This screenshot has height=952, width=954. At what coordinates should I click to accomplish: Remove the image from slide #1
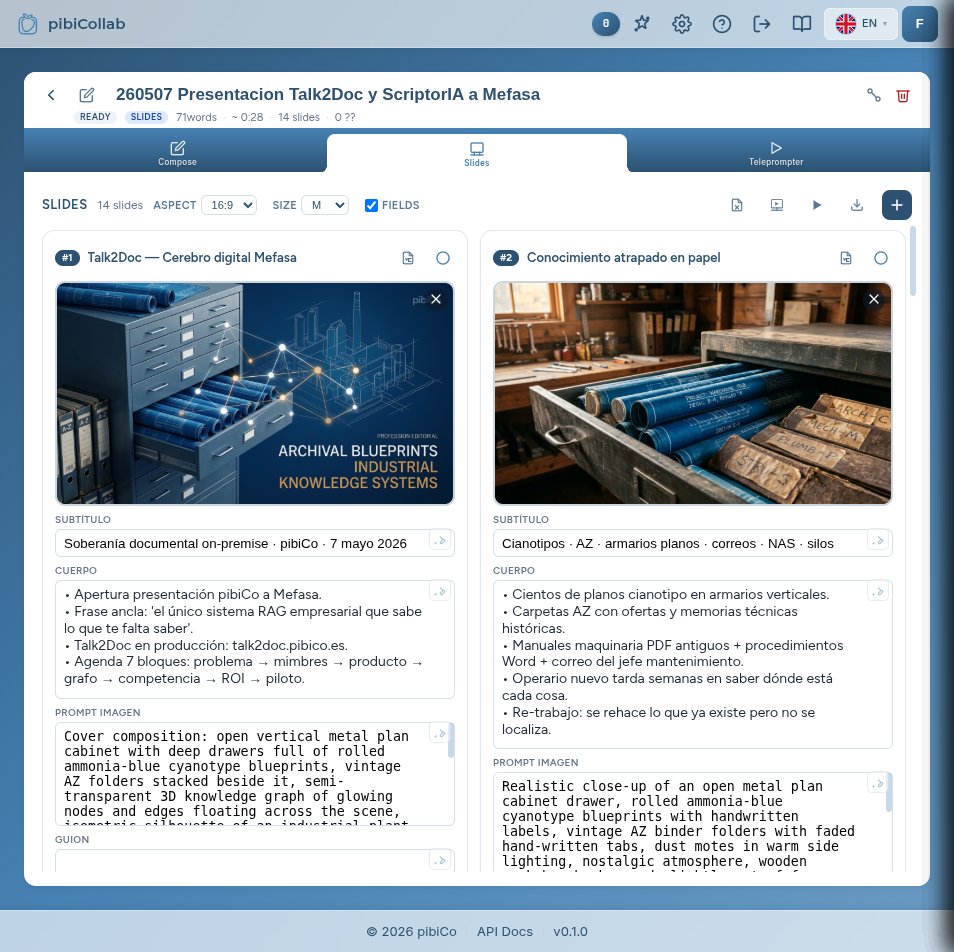coord(436,299)
